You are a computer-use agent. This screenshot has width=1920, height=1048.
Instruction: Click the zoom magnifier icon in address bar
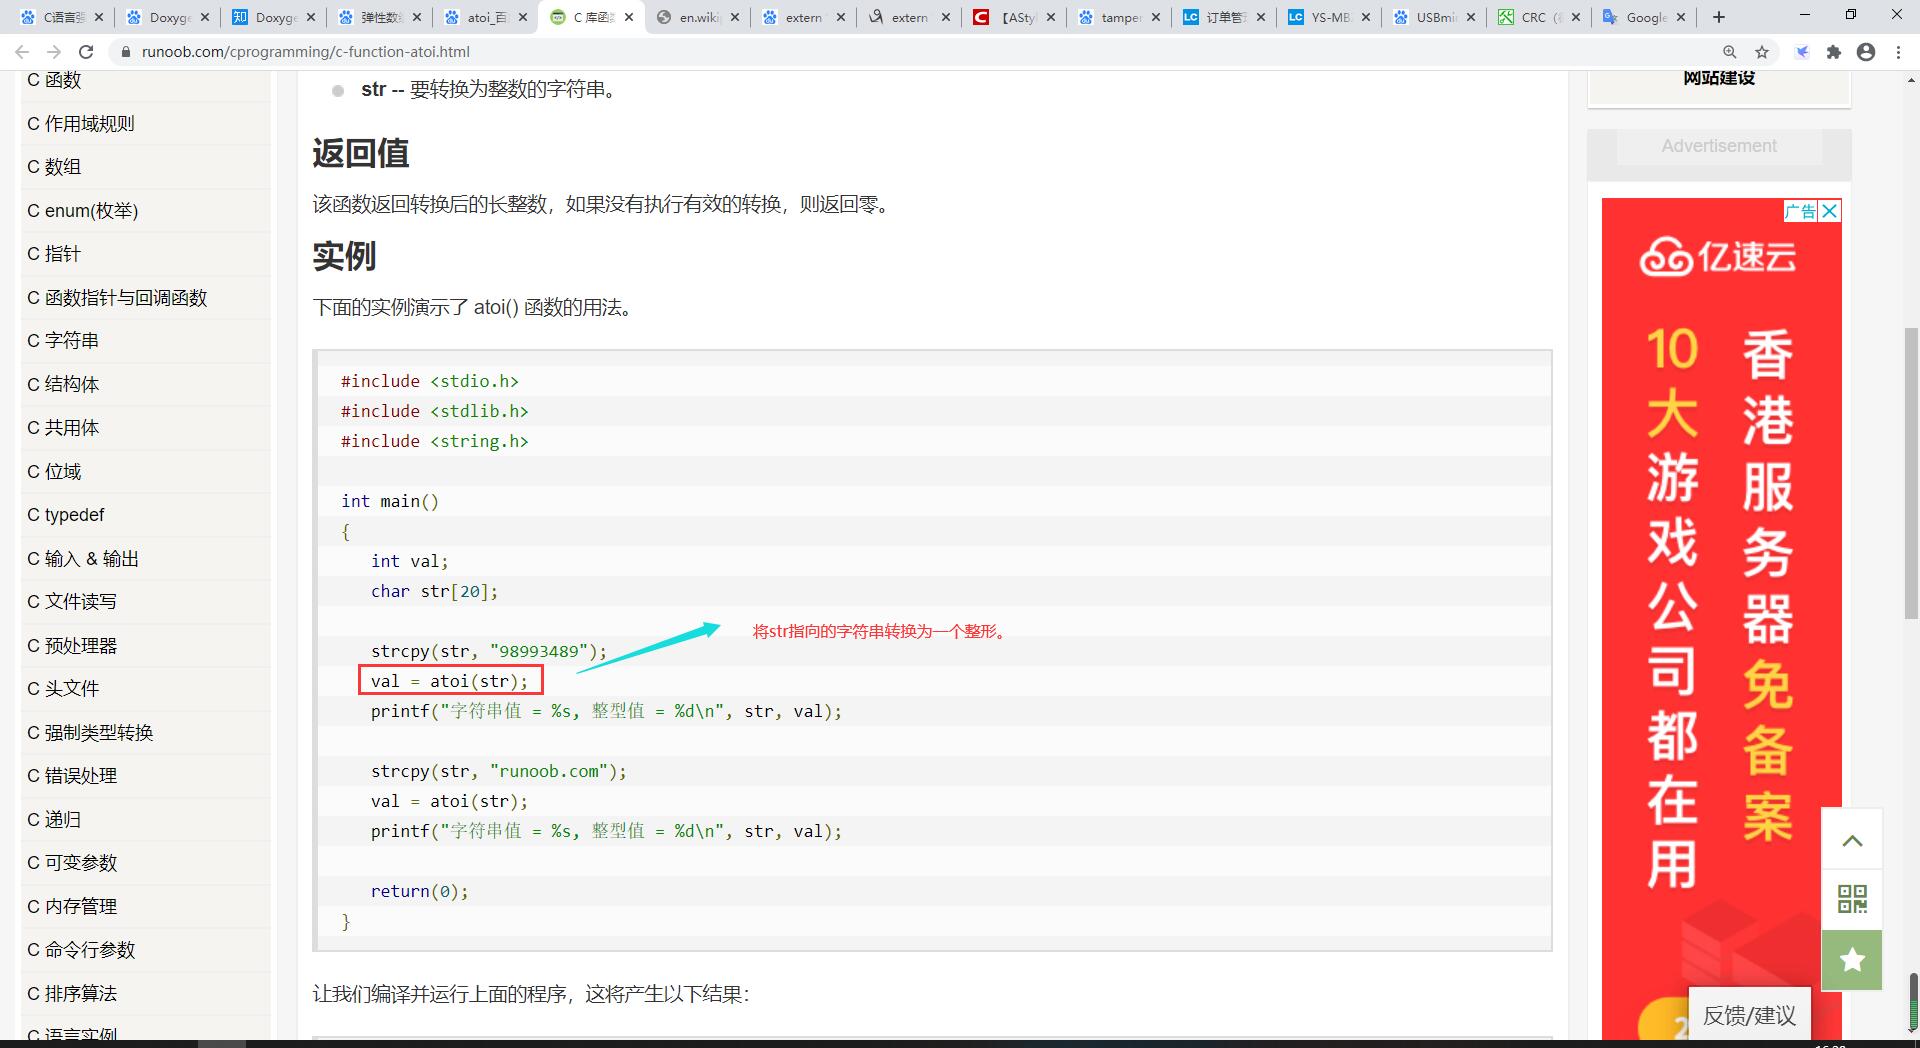1729,52
